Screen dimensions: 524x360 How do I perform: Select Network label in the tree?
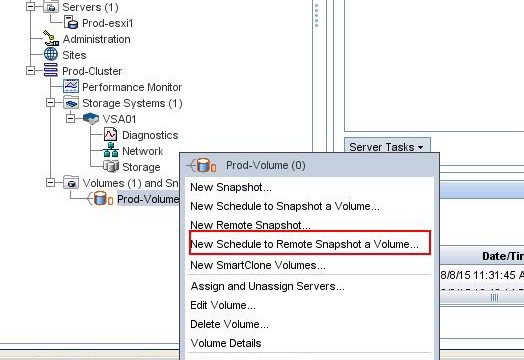(x=142, y=151)
